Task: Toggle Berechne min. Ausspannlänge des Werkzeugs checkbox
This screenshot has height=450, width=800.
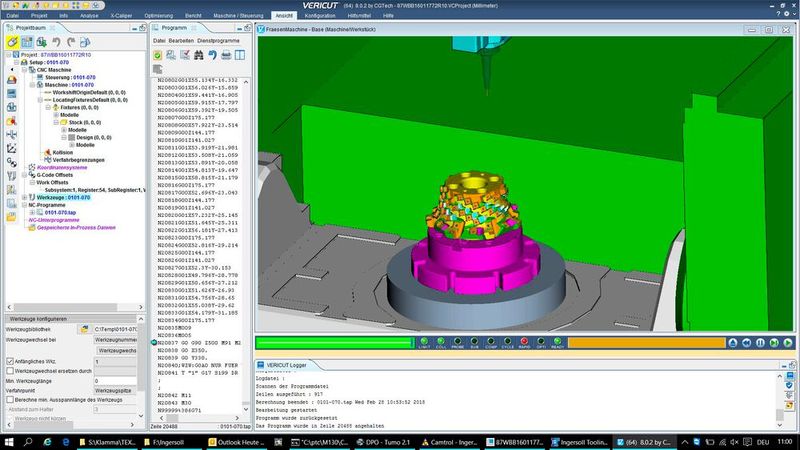Action: coord(10,399)
